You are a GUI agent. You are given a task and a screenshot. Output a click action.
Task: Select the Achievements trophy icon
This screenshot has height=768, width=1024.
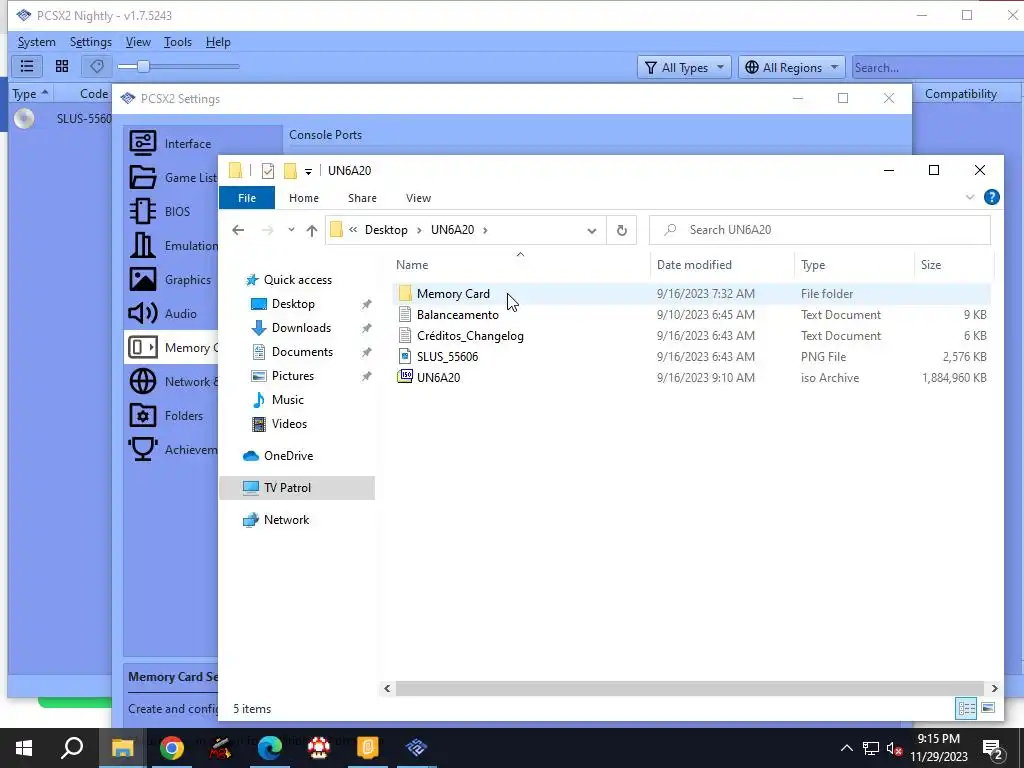coord(142,449)
